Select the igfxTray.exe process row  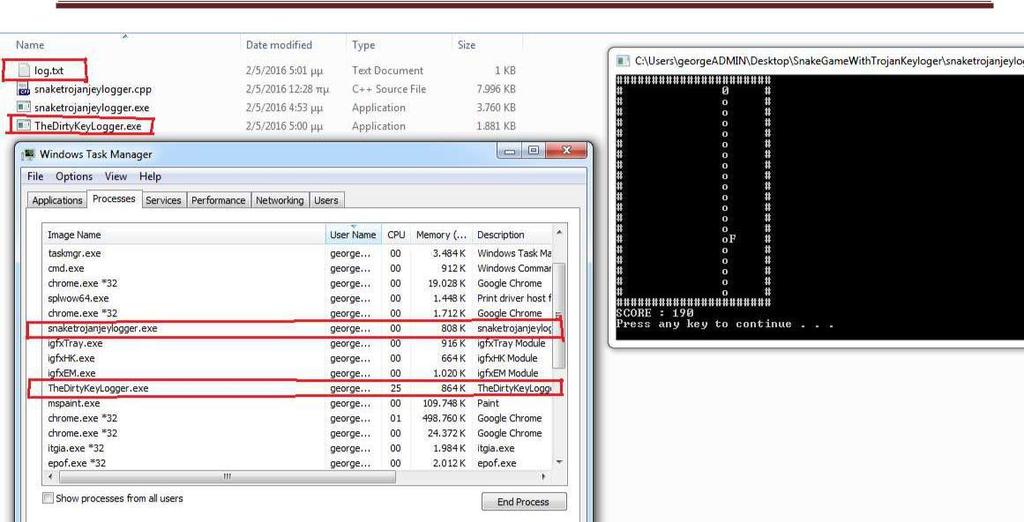(297, 343)
